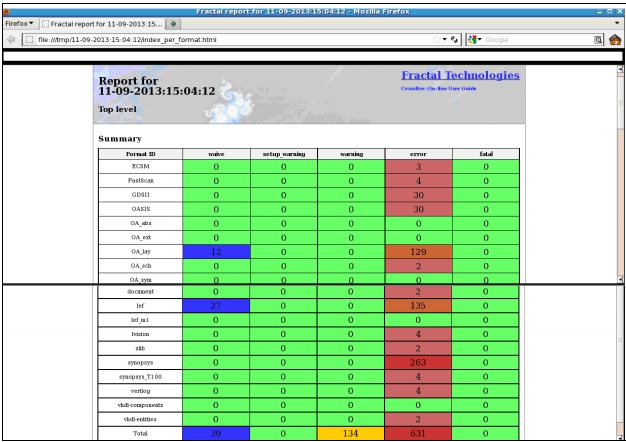Click the 'warning' column header

351,154
